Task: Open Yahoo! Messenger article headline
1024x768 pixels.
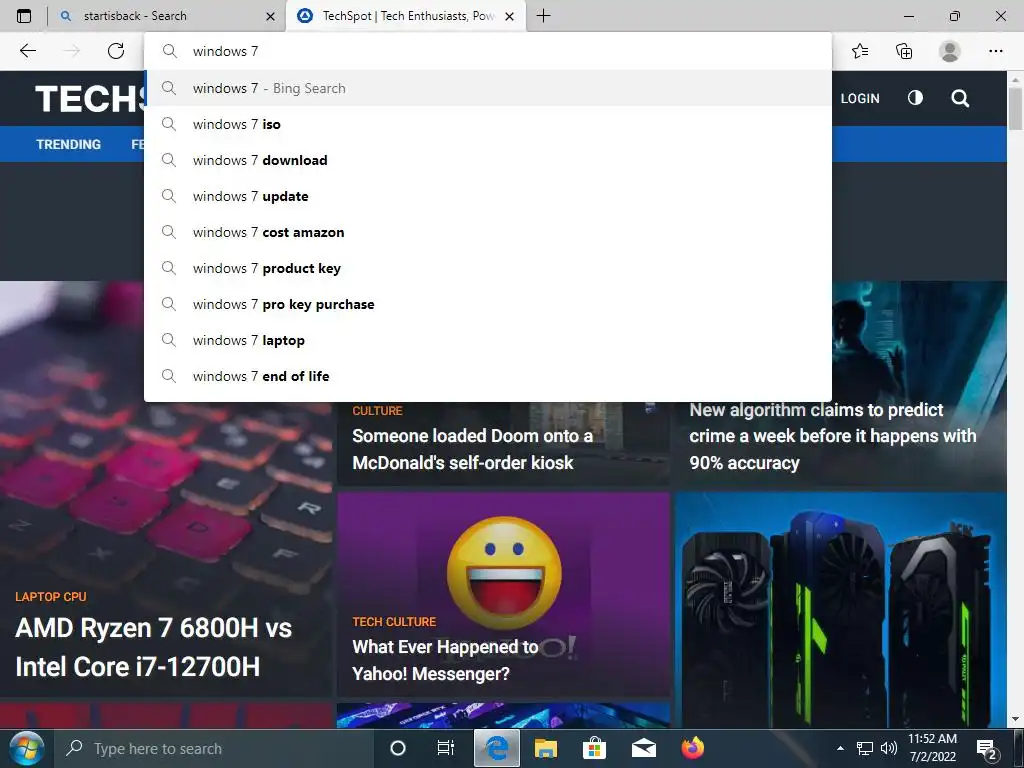Action: pos(445,660)
